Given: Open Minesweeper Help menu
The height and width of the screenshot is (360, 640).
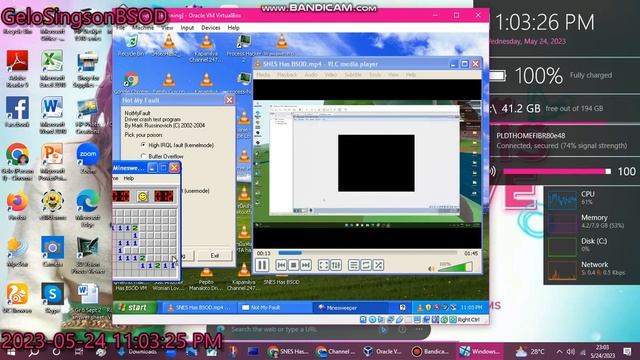Looking at the screenshot, I should click(129, 178).
